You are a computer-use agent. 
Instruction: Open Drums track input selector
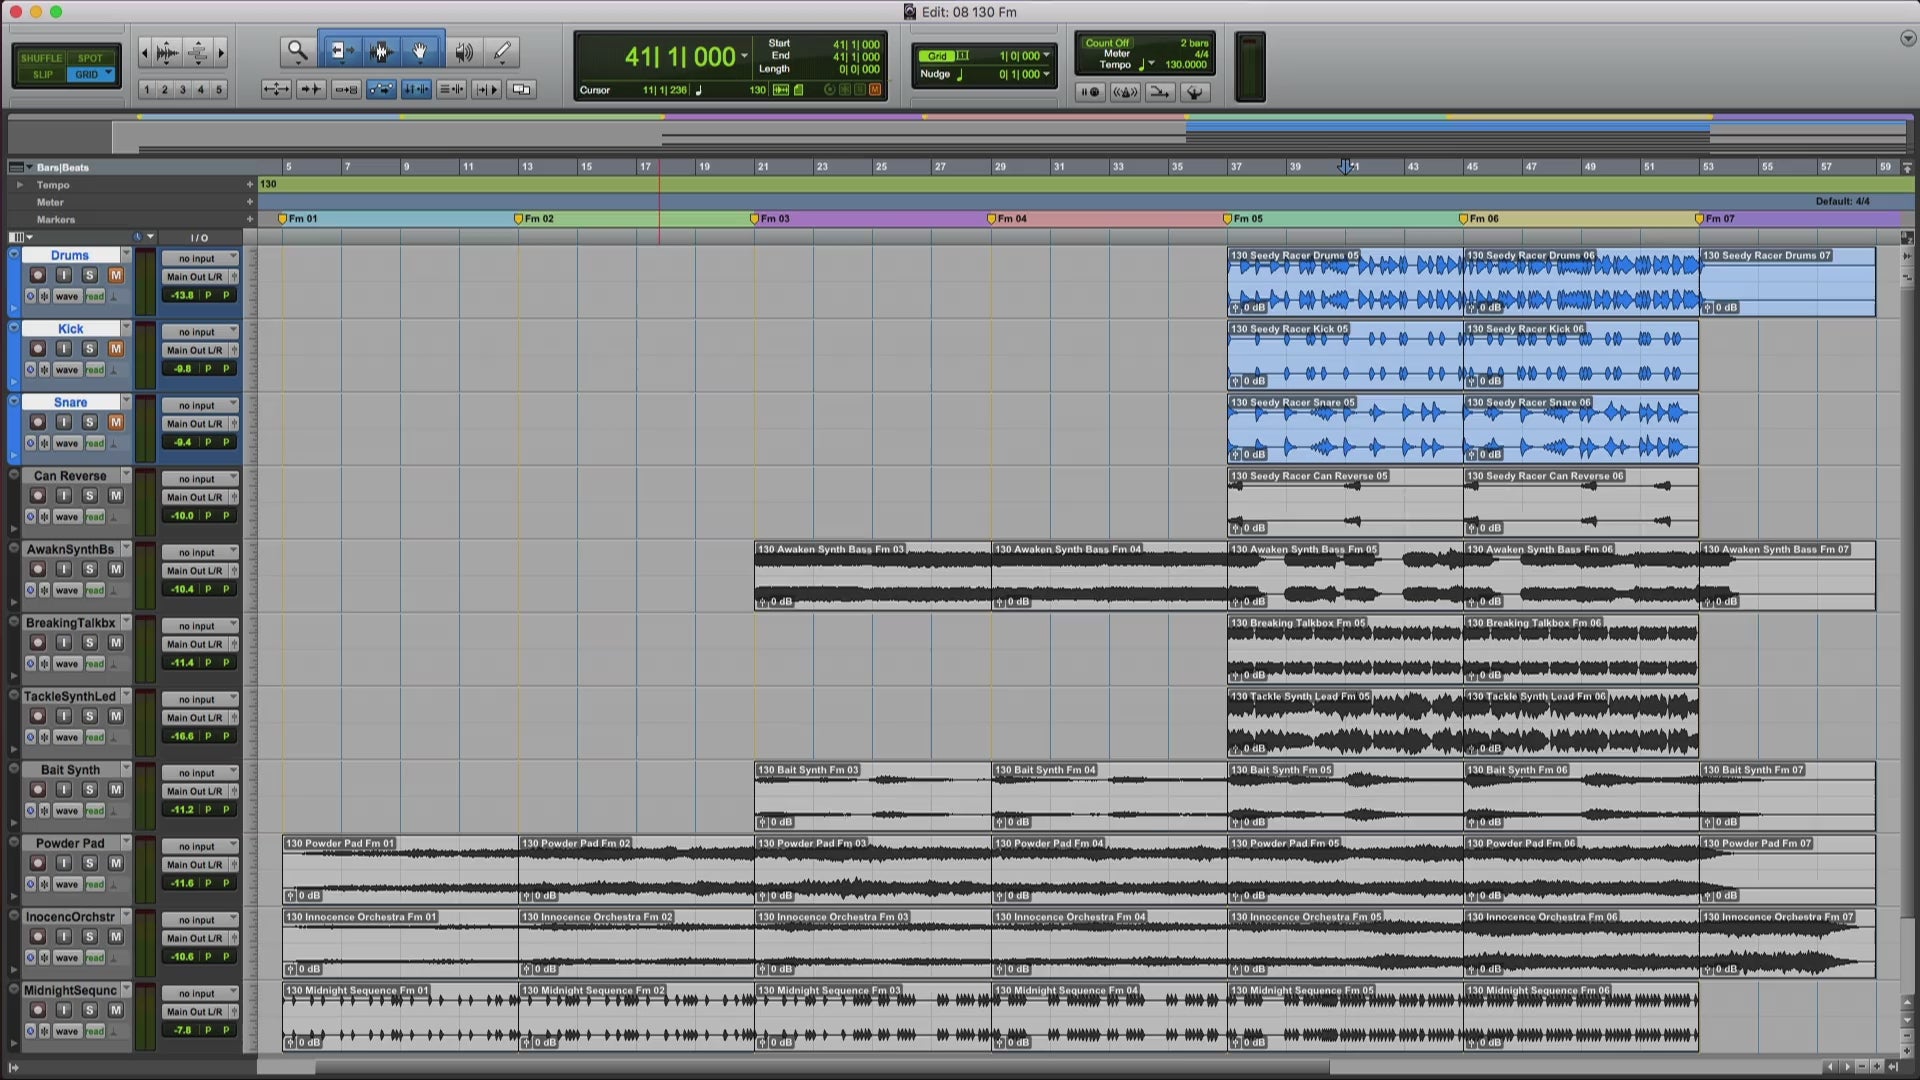click(200, 258)
